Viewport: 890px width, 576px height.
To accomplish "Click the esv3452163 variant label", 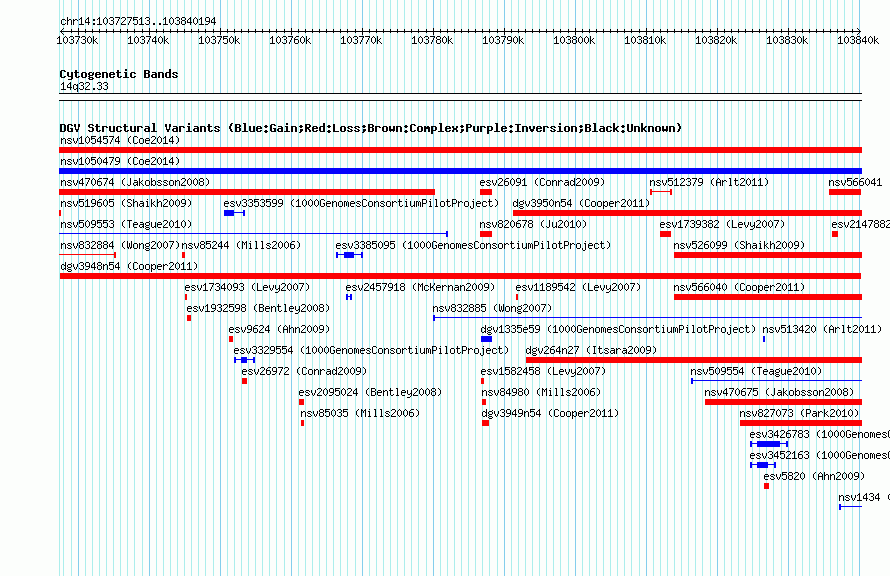I will (819, 455).
